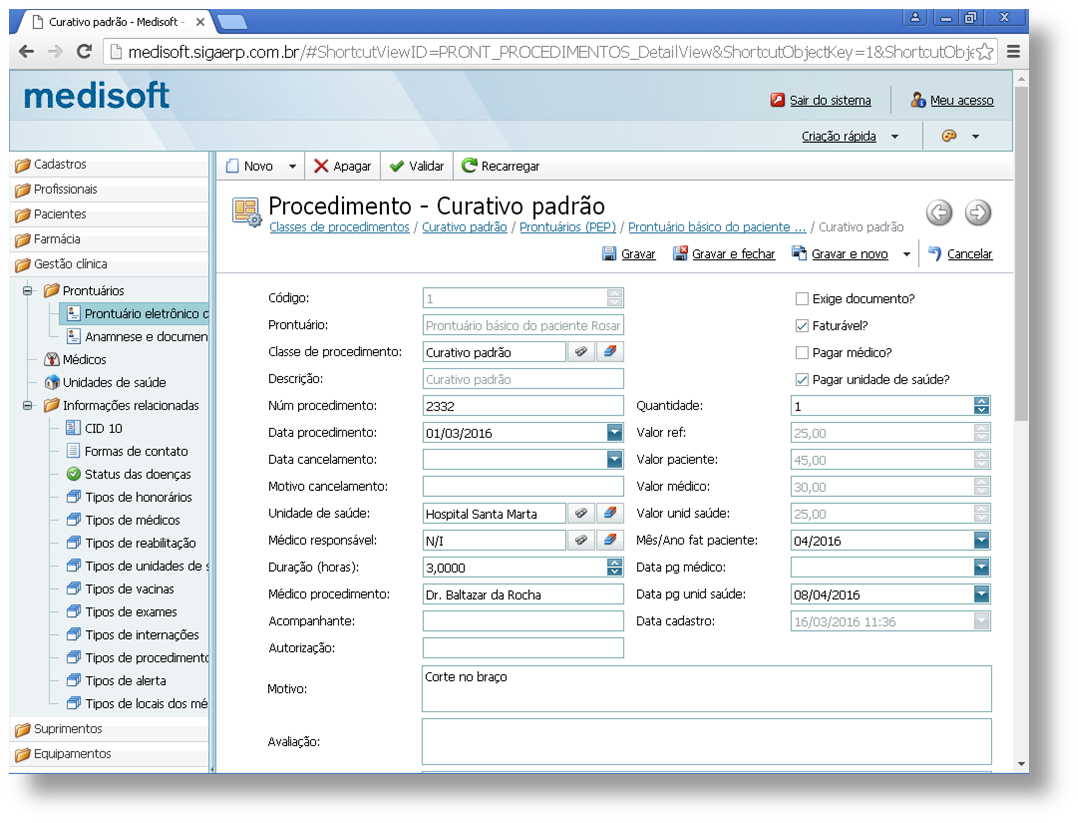The width and height of the screenshot is (1078, 823).
Task: Toggle the Exige documento? checkbox
Action: (802, 299)
